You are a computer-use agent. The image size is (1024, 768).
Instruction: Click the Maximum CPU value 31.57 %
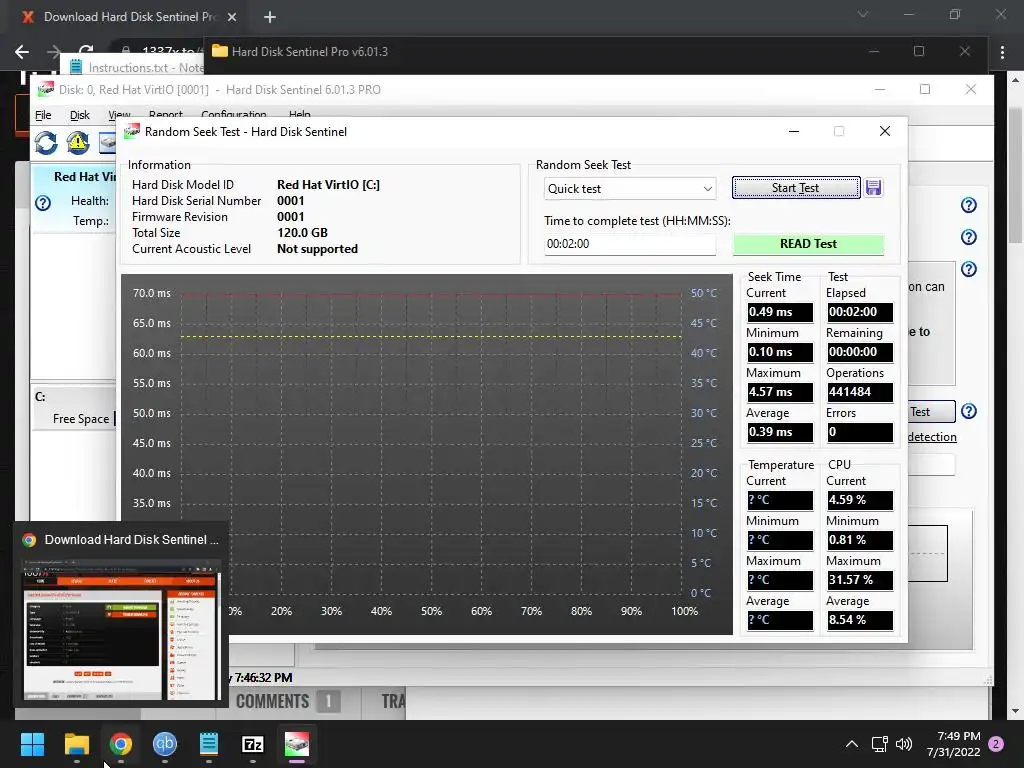click(x=859, y=580)
